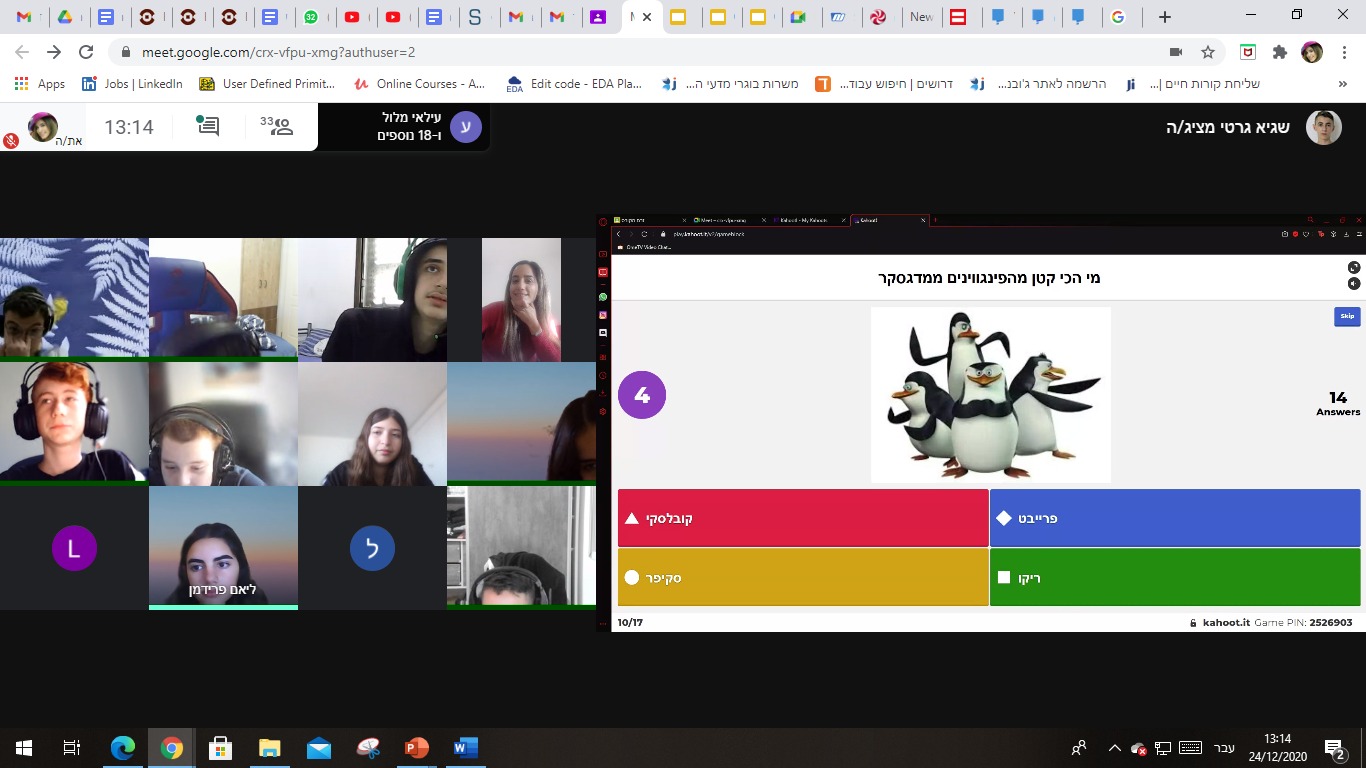
Task: Open the Jobs | LinkedIn bookmark
Action: [x=133, y=84]
